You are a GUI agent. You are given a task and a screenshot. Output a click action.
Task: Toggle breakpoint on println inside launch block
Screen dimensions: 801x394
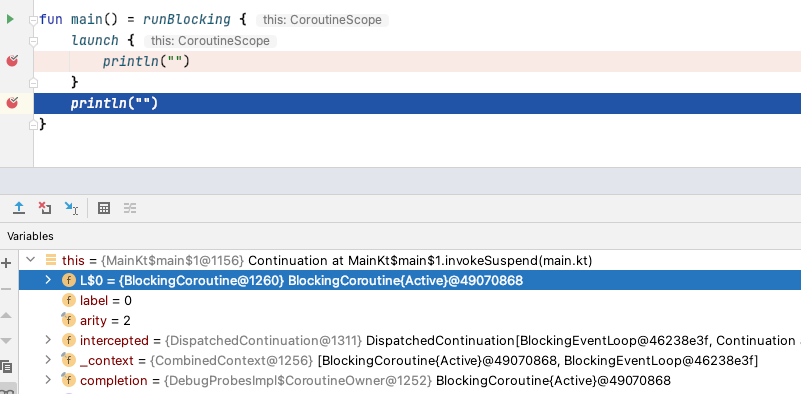(x=12, y=61)
